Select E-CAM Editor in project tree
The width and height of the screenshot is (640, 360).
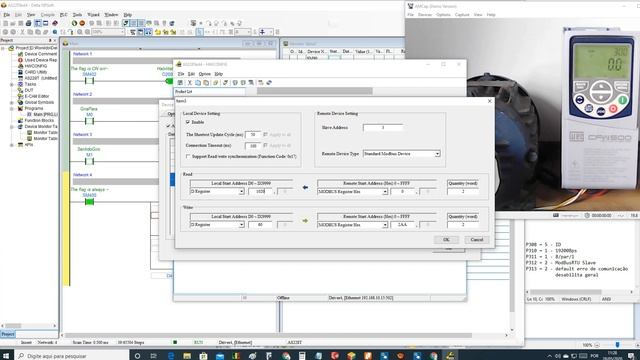[37, 96]
